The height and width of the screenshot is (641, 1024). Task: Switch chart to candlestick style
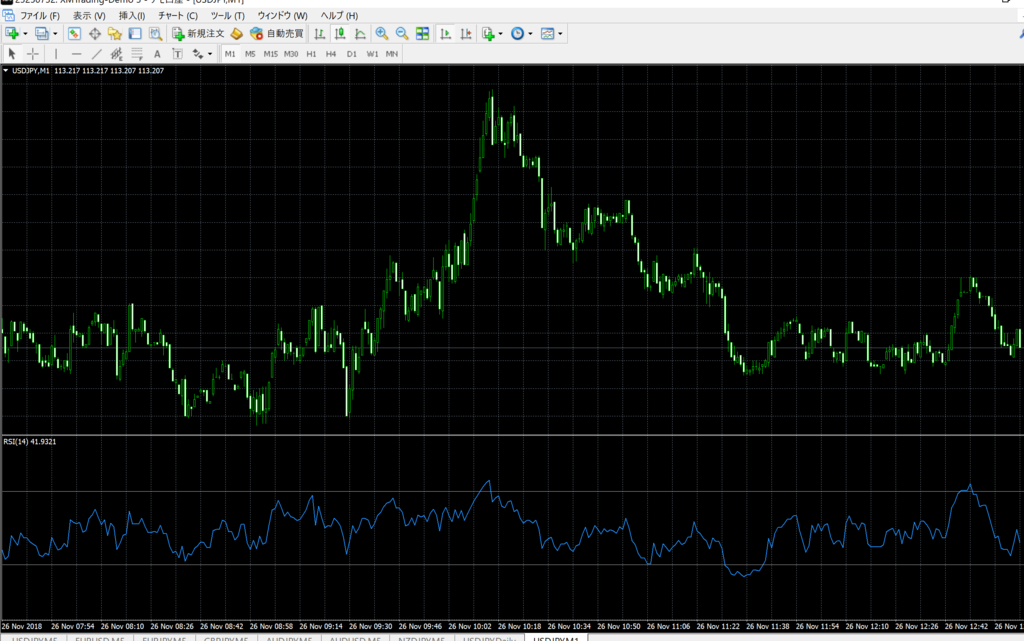340,33
